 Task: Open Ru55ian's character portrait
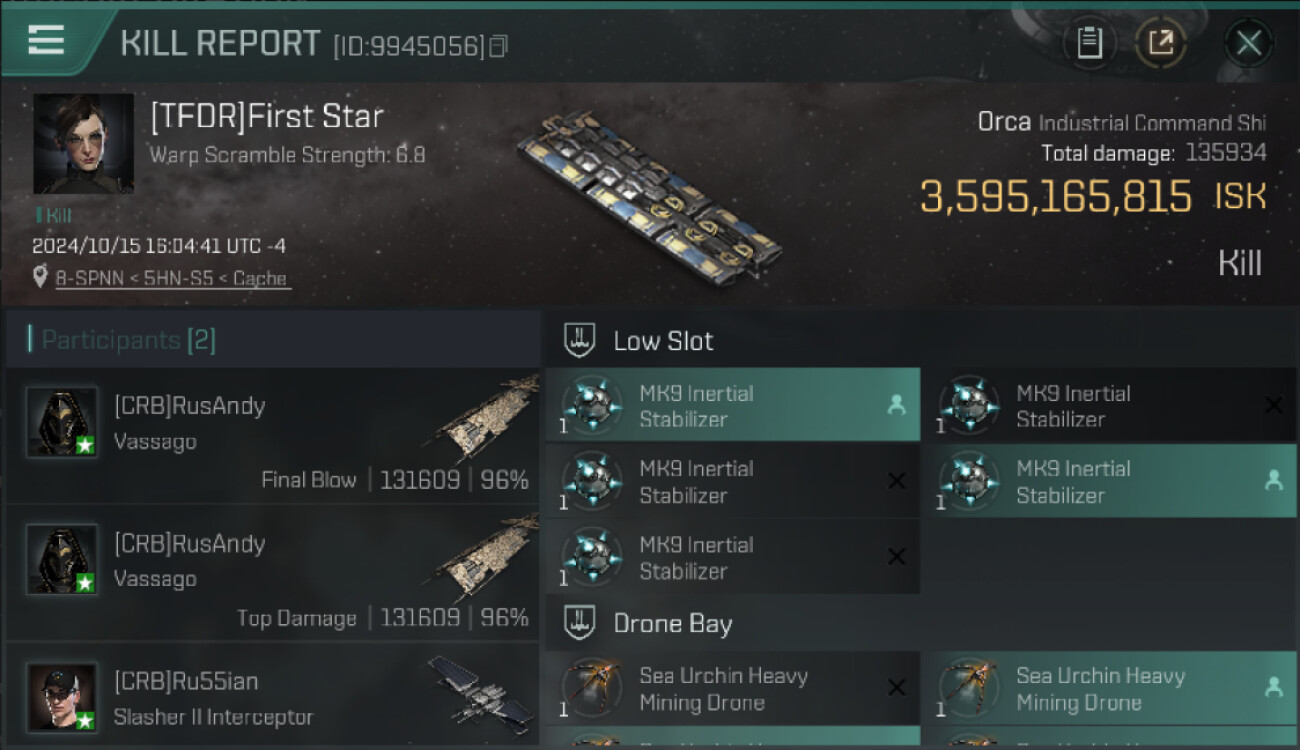point(62,696)
